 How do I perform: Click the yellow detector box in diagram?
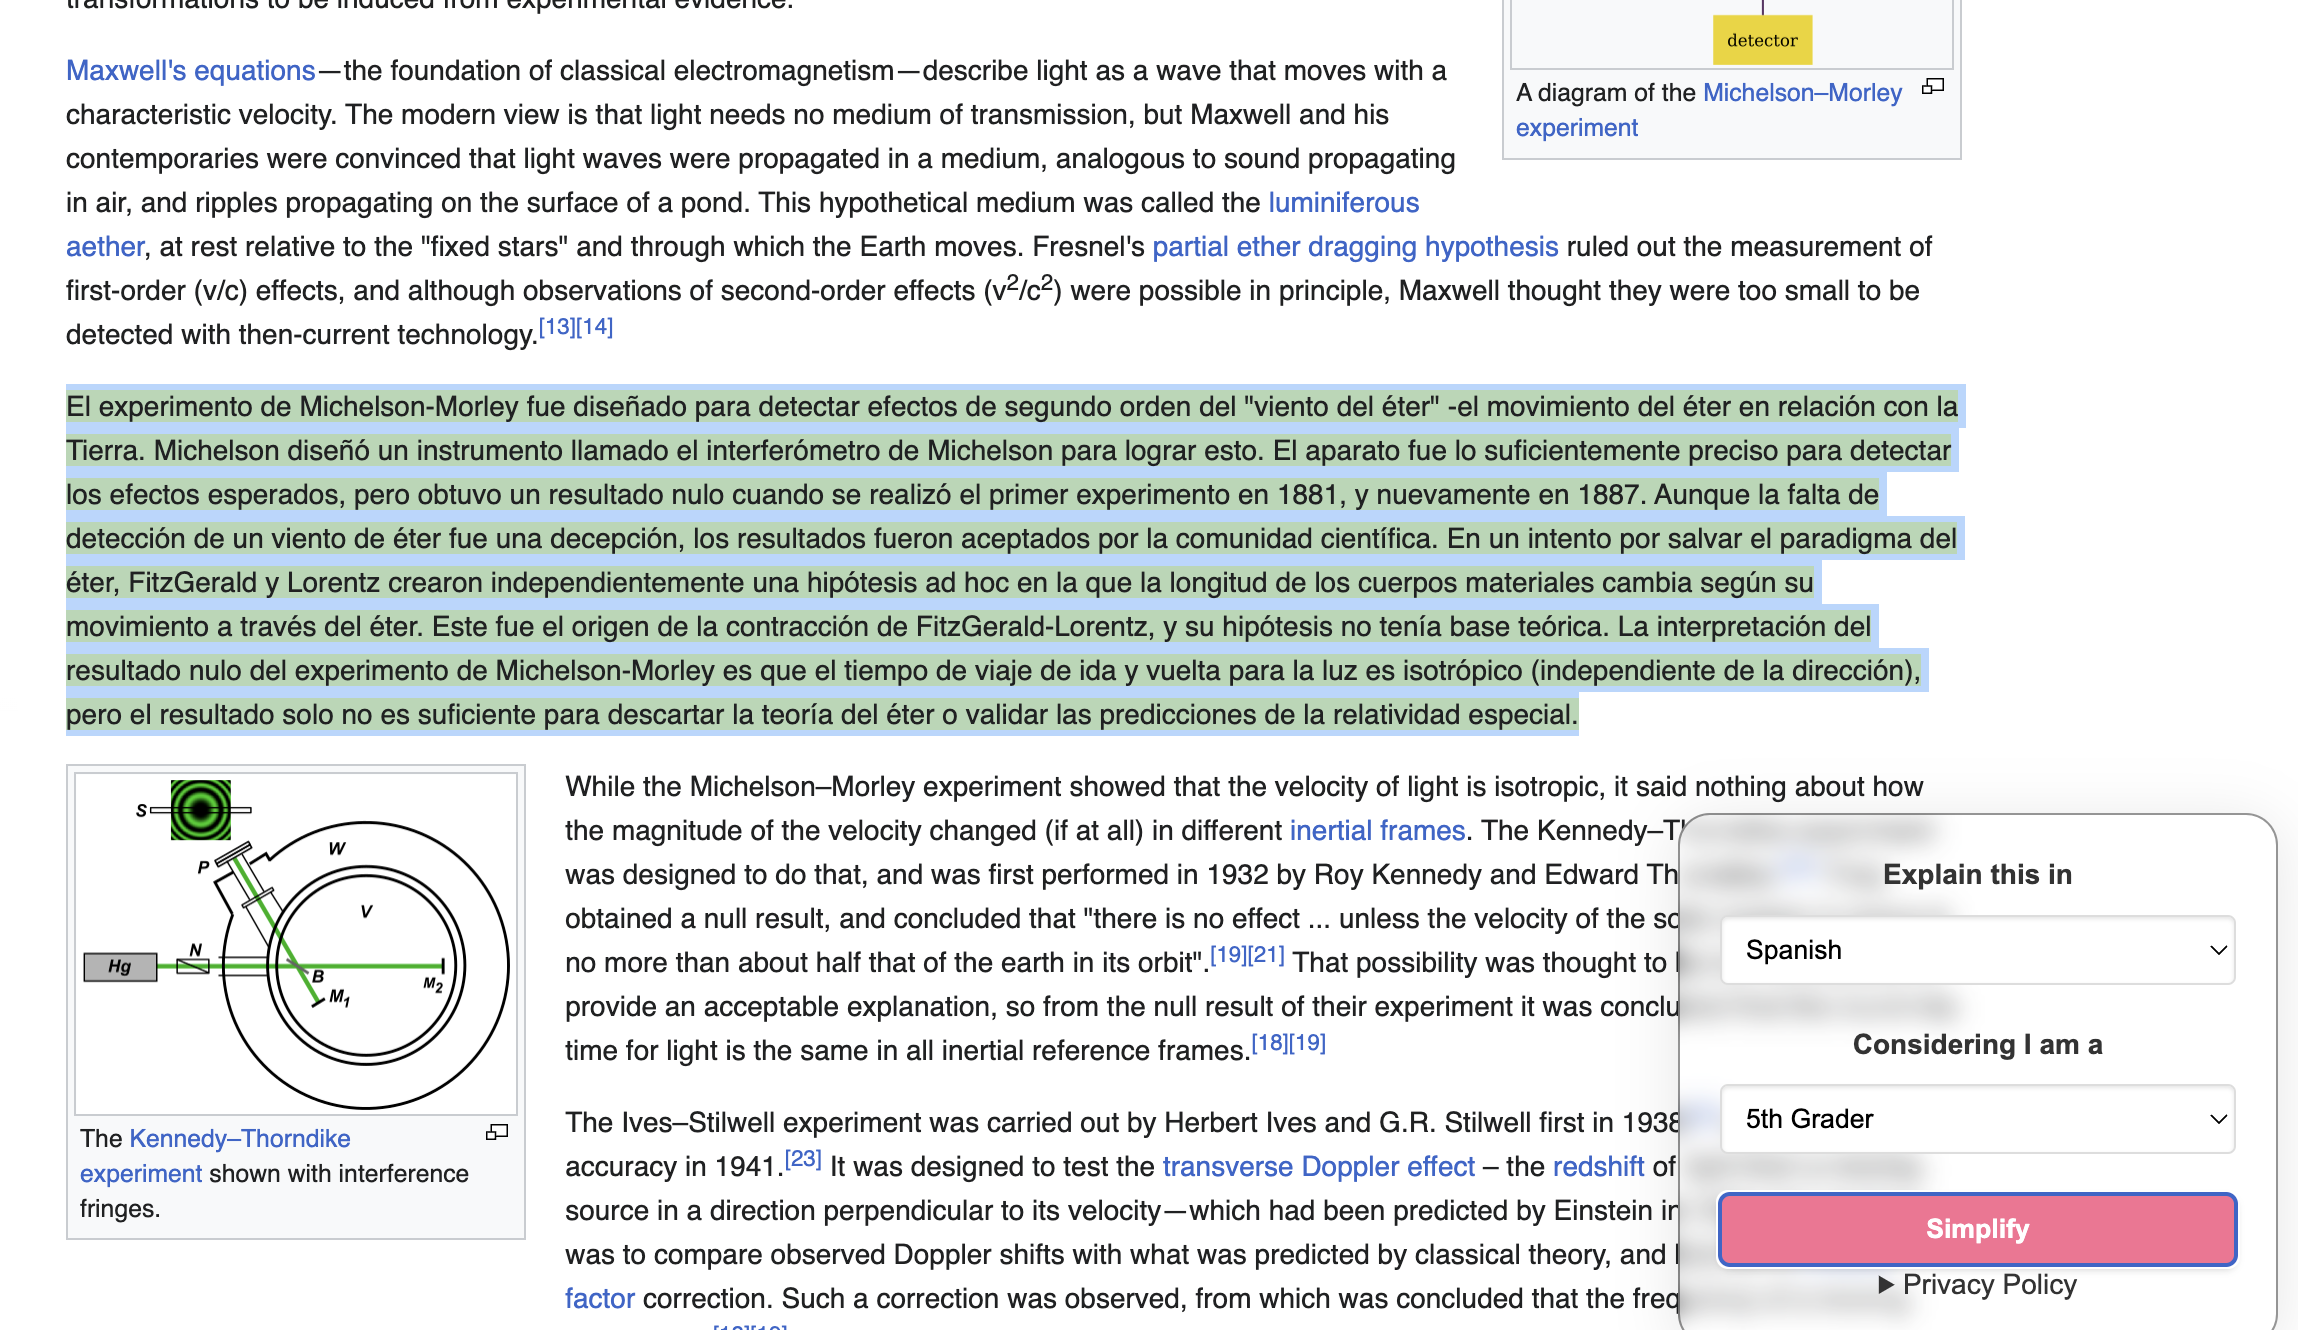[1761, 41]
